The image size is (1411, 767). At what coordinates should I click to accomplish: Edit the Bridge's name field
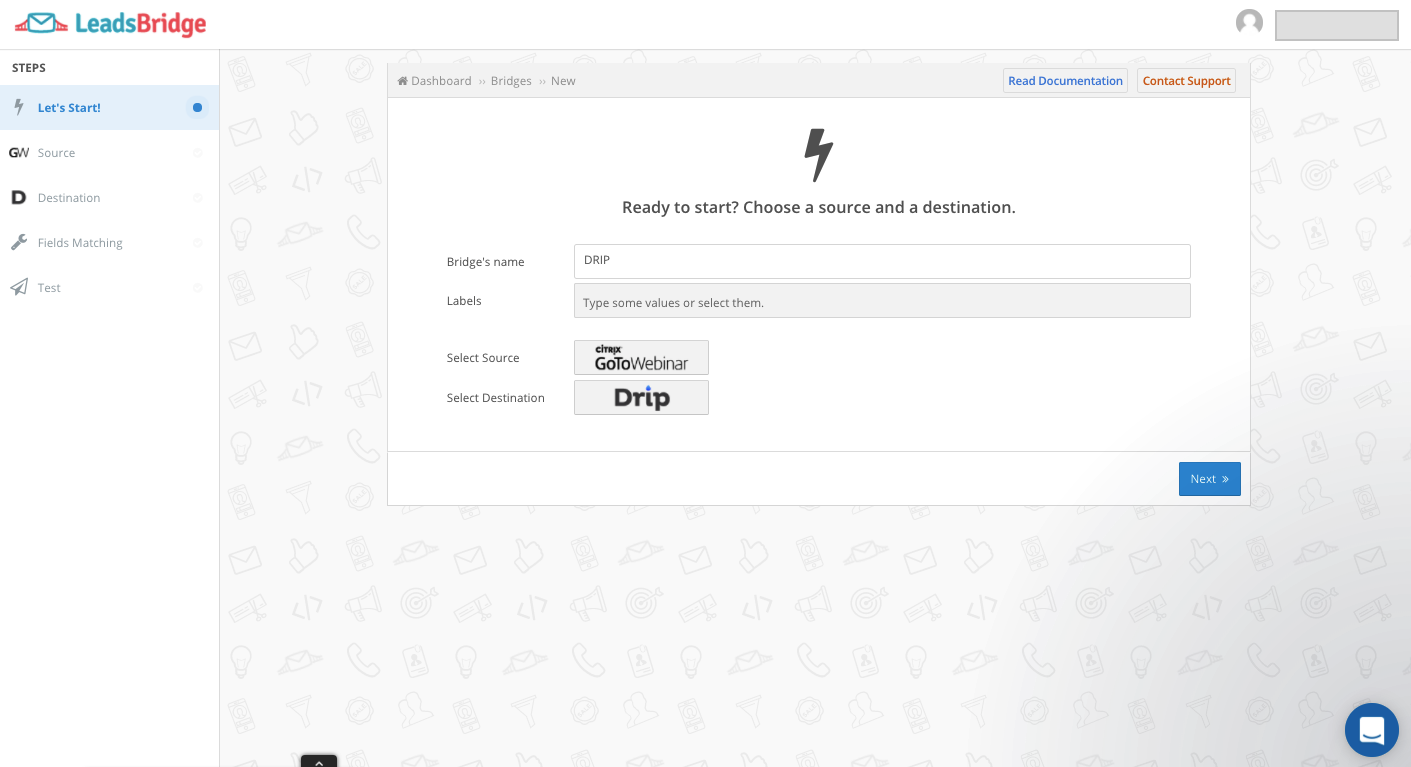[x=882, y=261]
